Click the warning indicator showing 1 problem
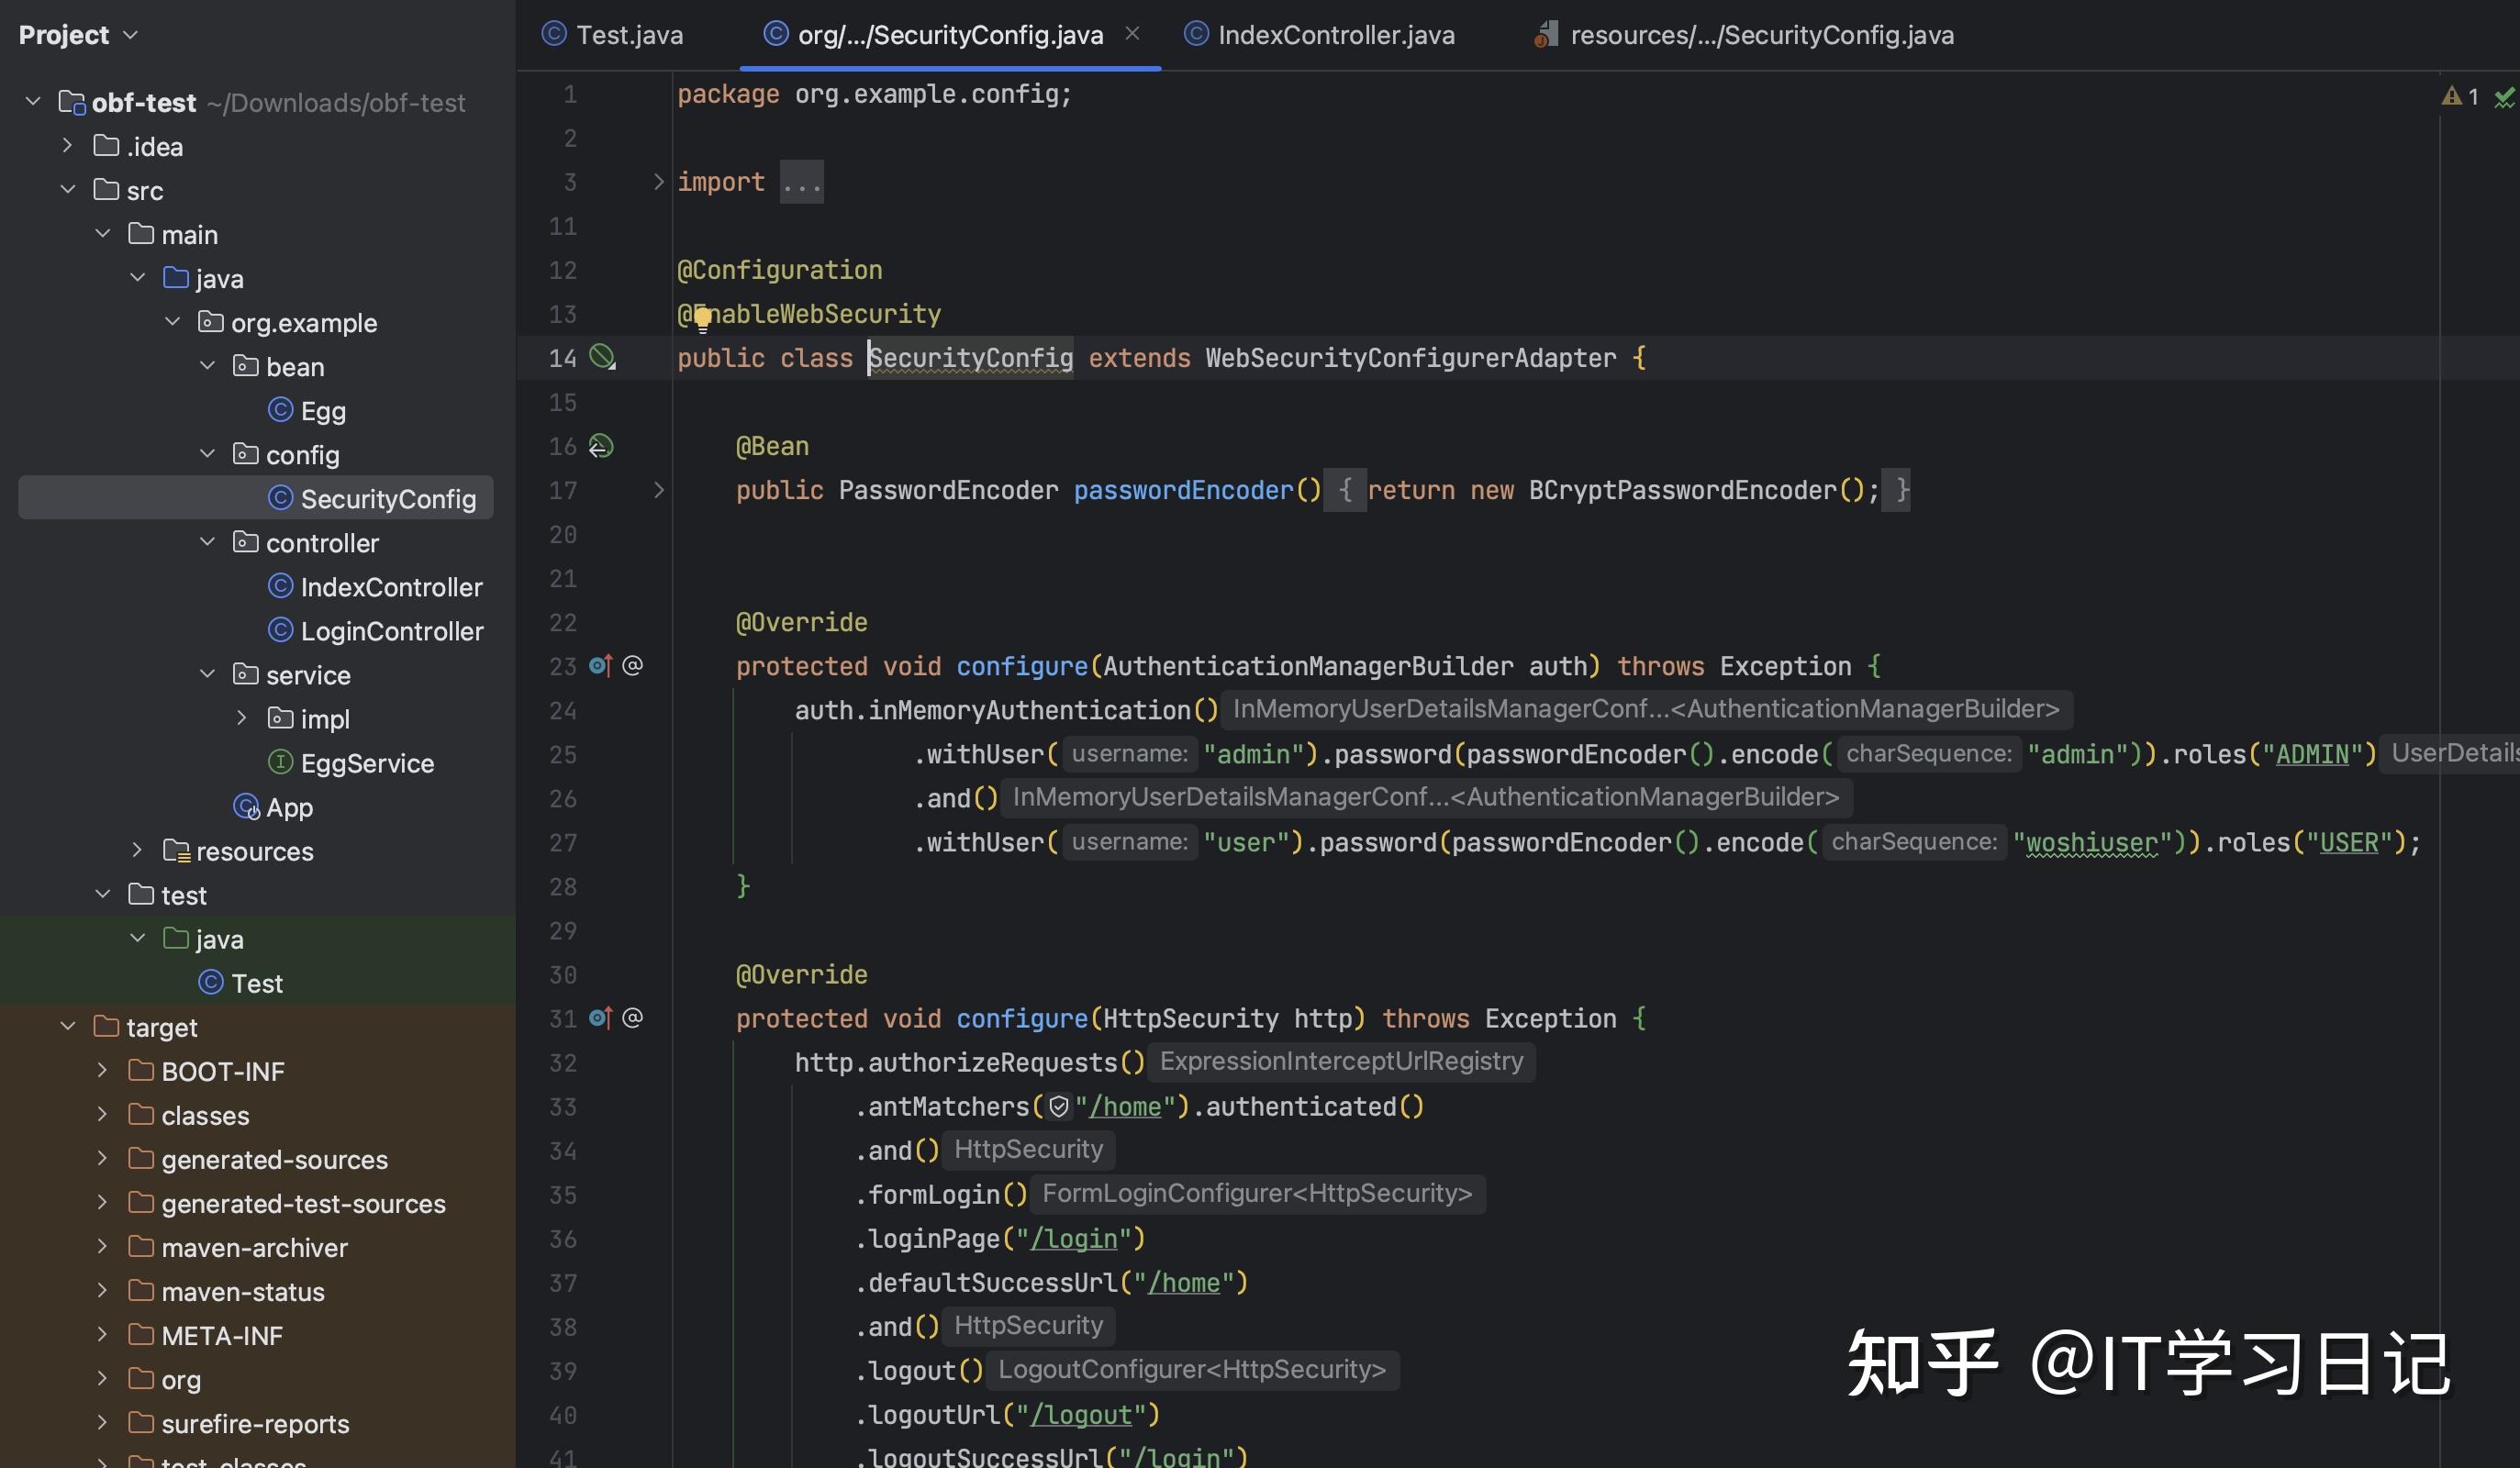This screenshot has width=2520, height=1468. click(2460, 96)
